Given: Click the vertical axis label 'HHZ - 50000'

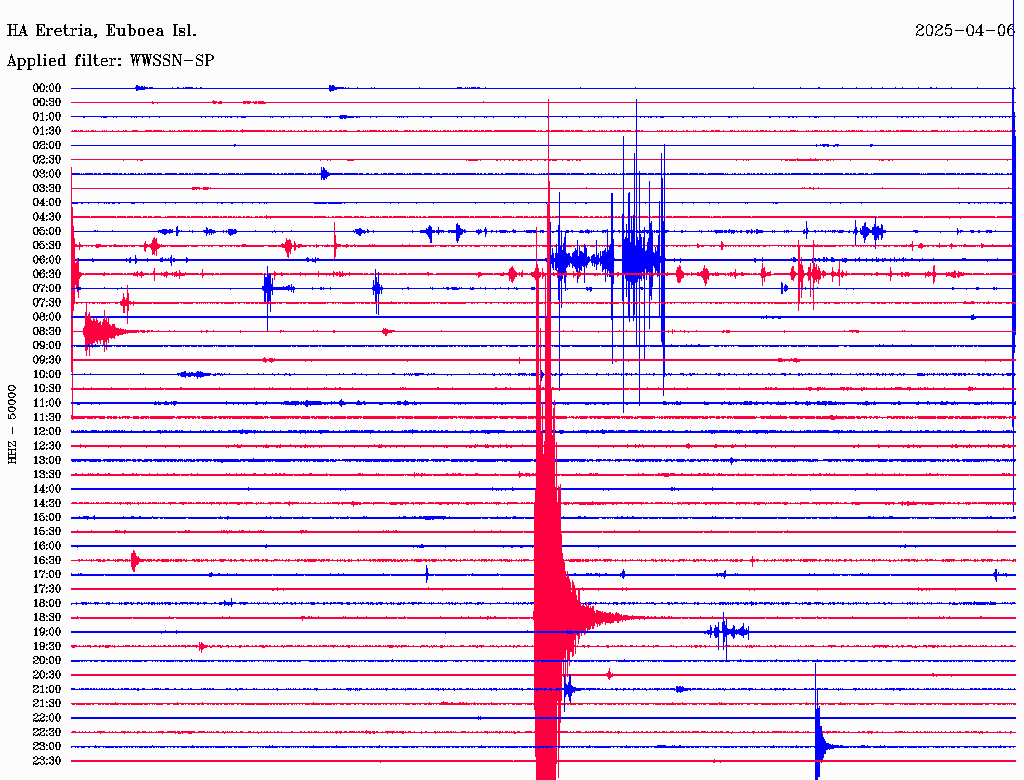Looking at the screenshot, I should pos(12,424).
